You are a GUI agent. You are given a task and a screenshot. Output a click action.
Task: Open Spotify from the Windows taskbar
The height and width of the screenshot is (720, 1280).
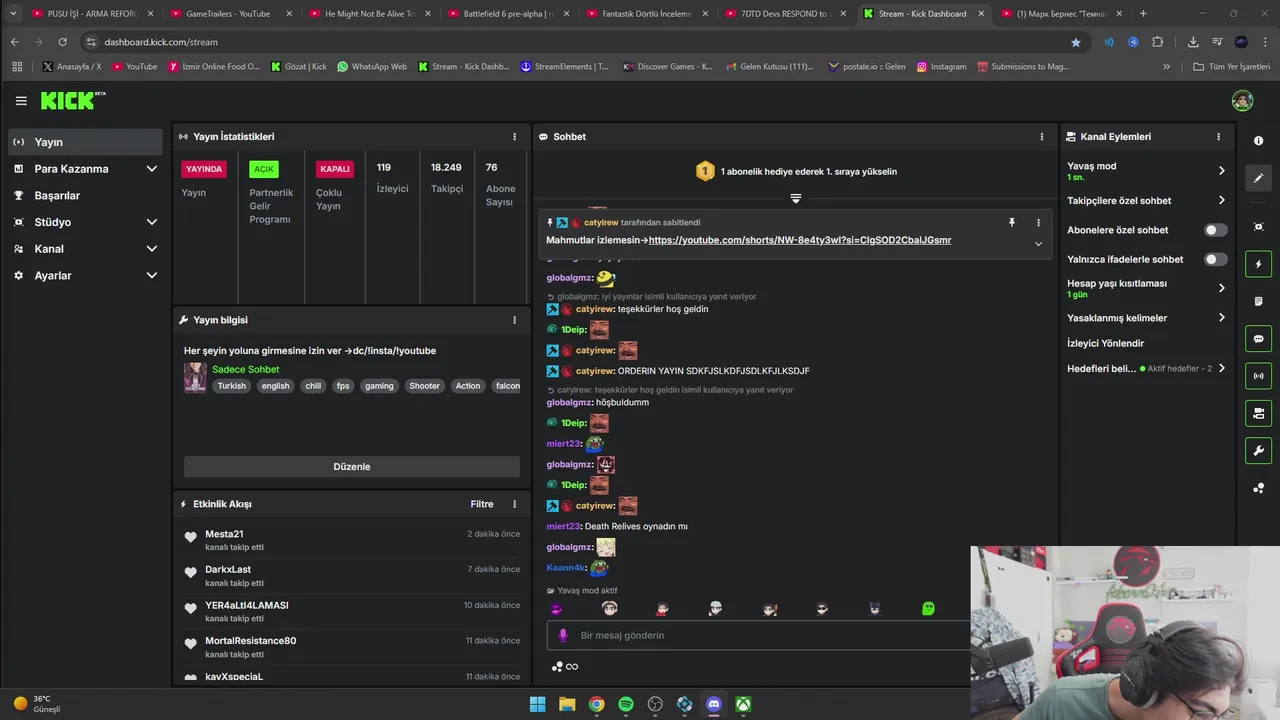pyautogui.click(x=626, y=704)
